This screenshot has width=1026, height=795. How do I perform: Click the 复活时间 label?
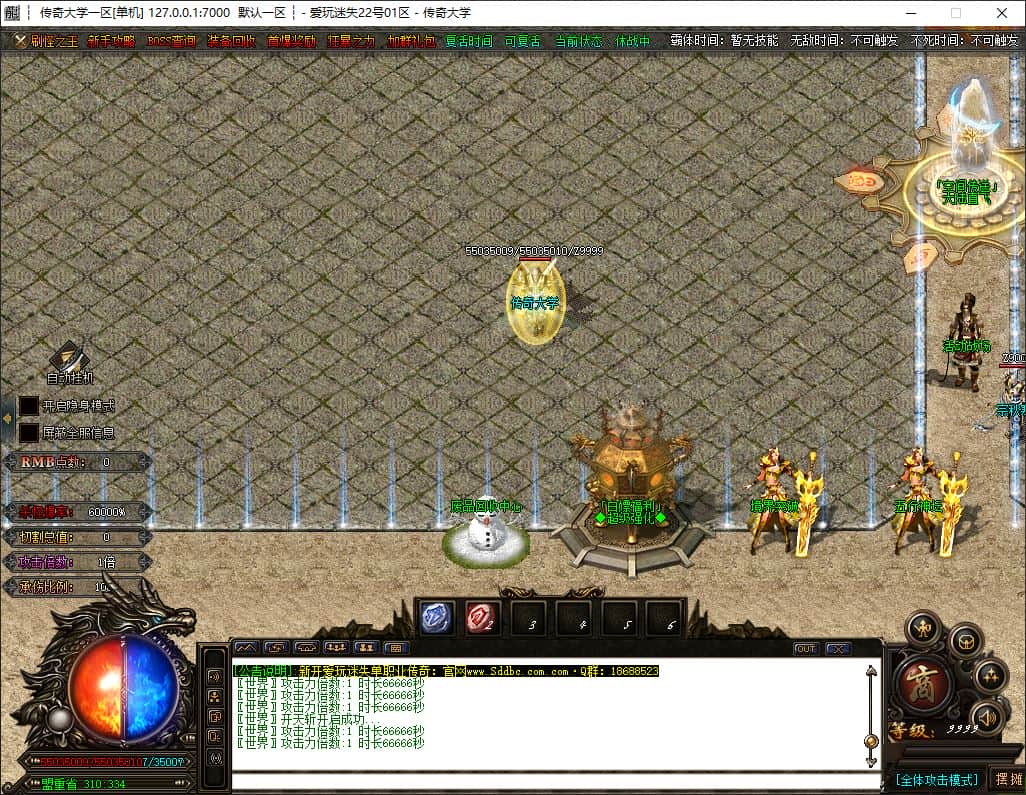(x=469, y=41)
